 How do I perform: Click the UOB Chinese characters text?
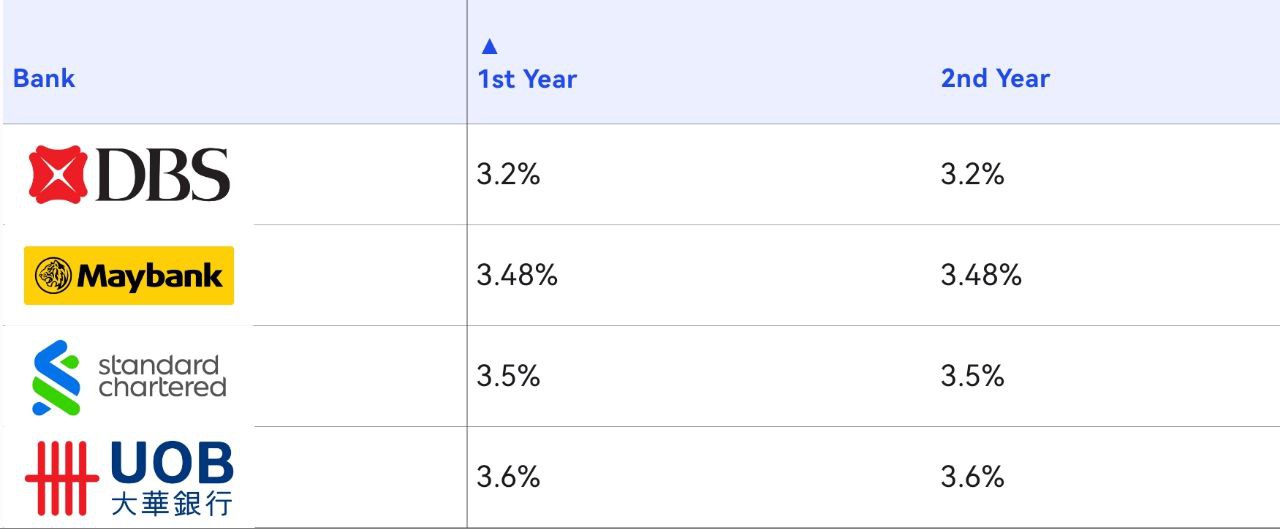point(171,503)
